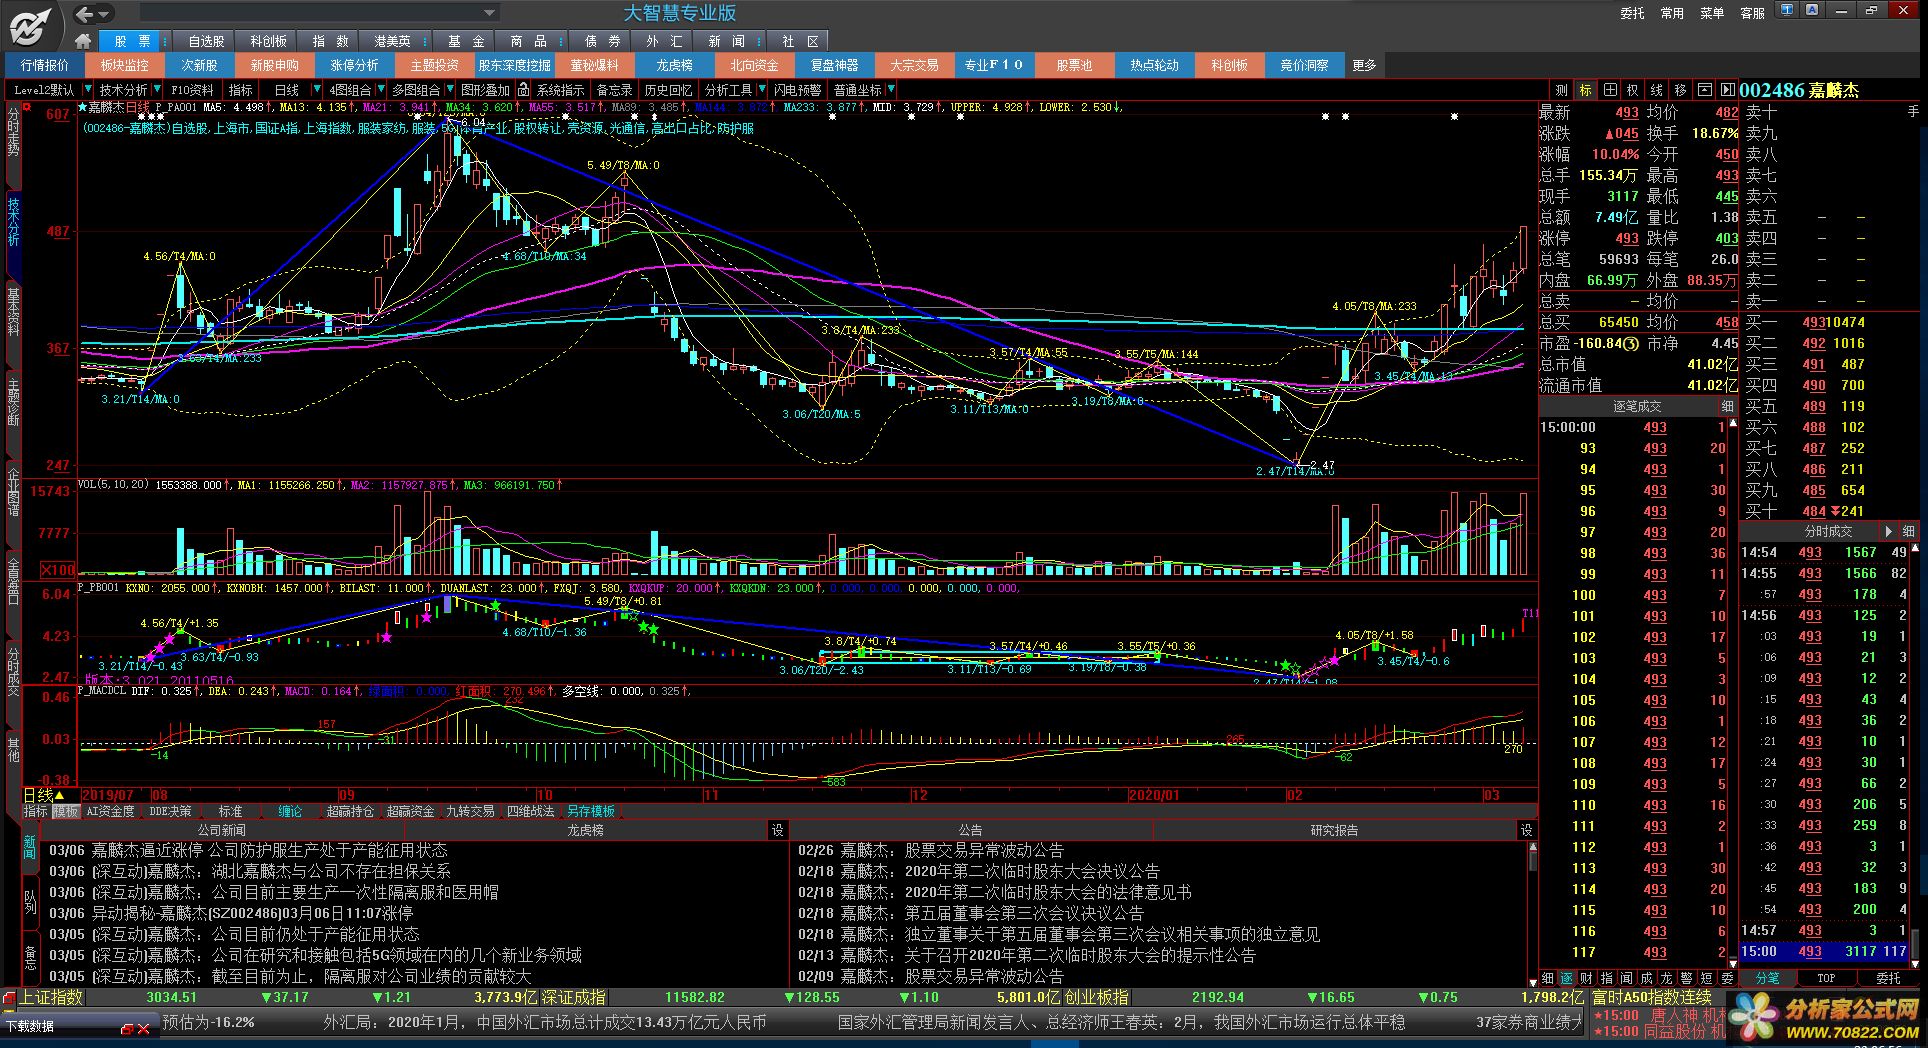1928x1048 pixels.
Task: Open the 02/26 股票交易异常波动公告 announcement
Action: pyautogui.click(x=930, y=850)
